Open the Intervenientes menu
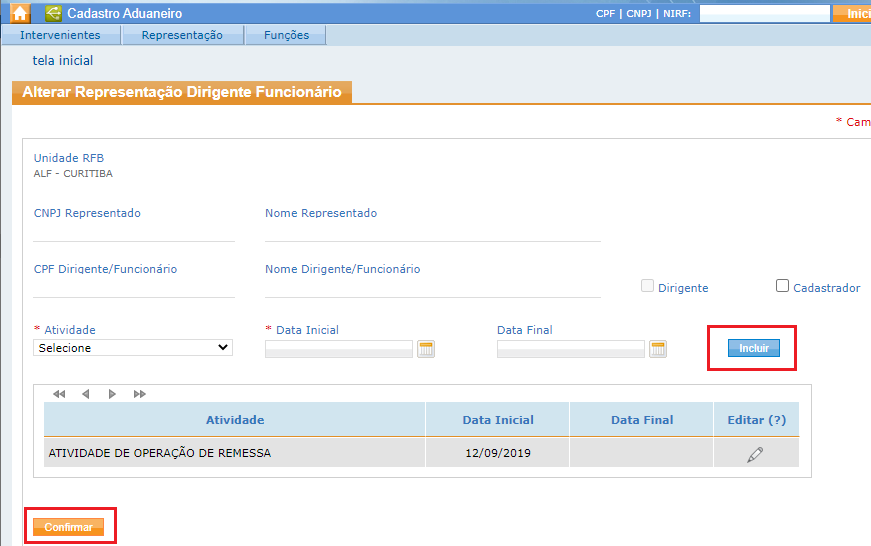The image size is (871, 546). tap(60, 35)
